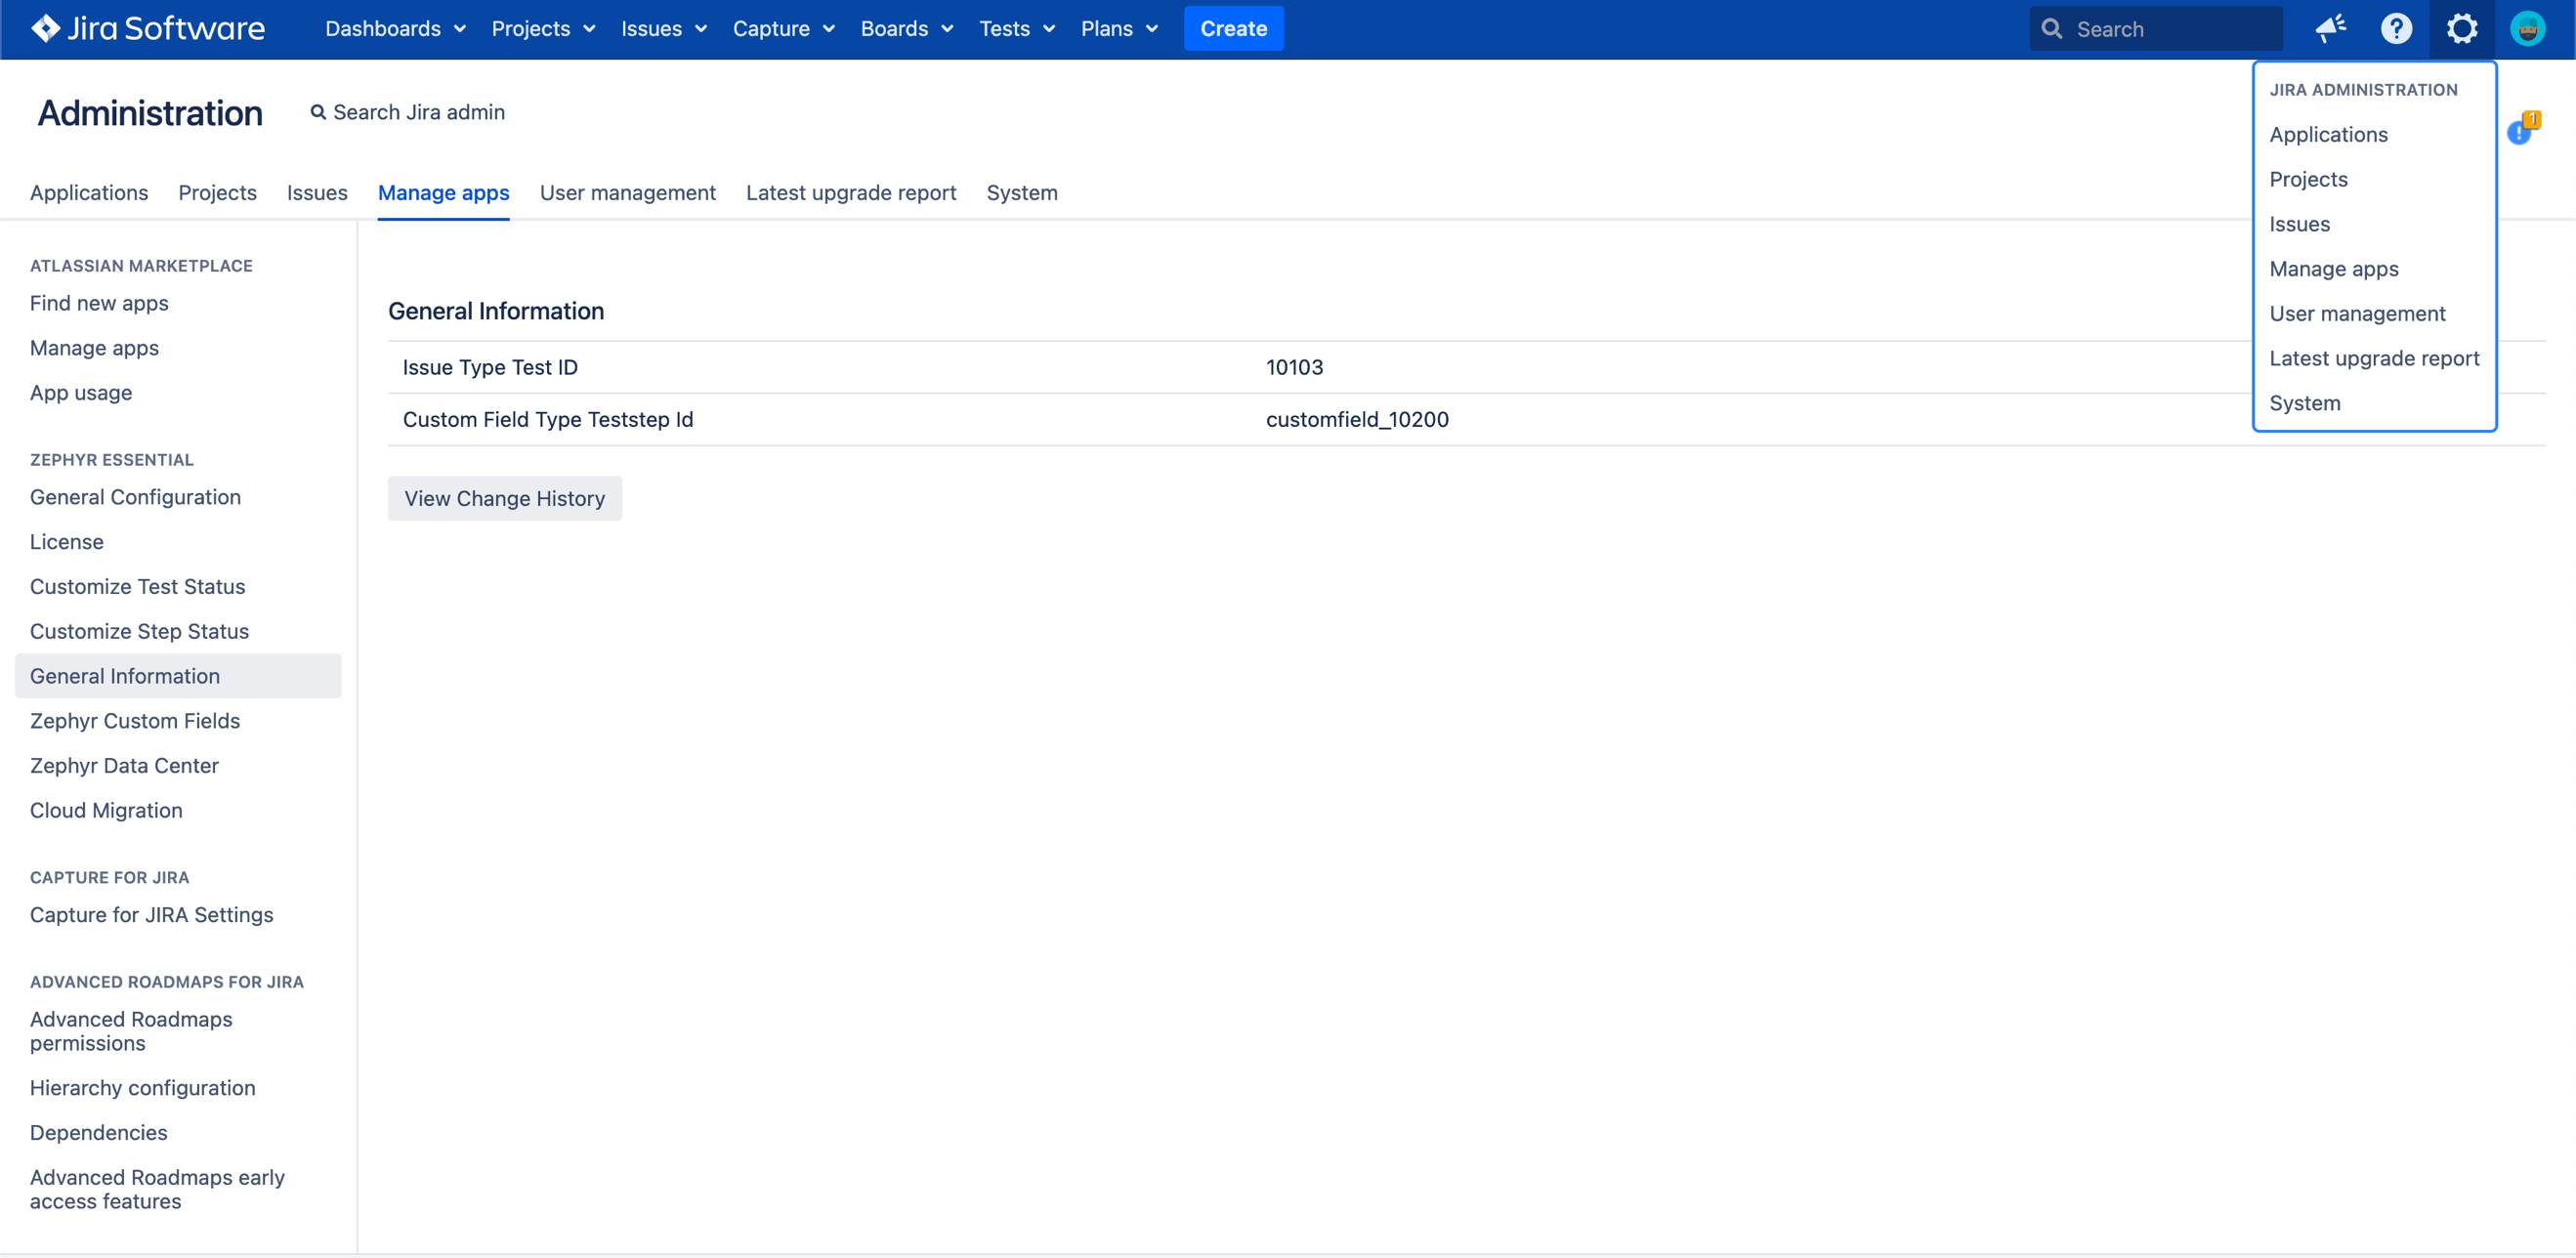Image resolution: width=2576 pixels, height=1258 pixels.
Task: Open the Boards dropdown menu
Action: (x=906, y=29)
